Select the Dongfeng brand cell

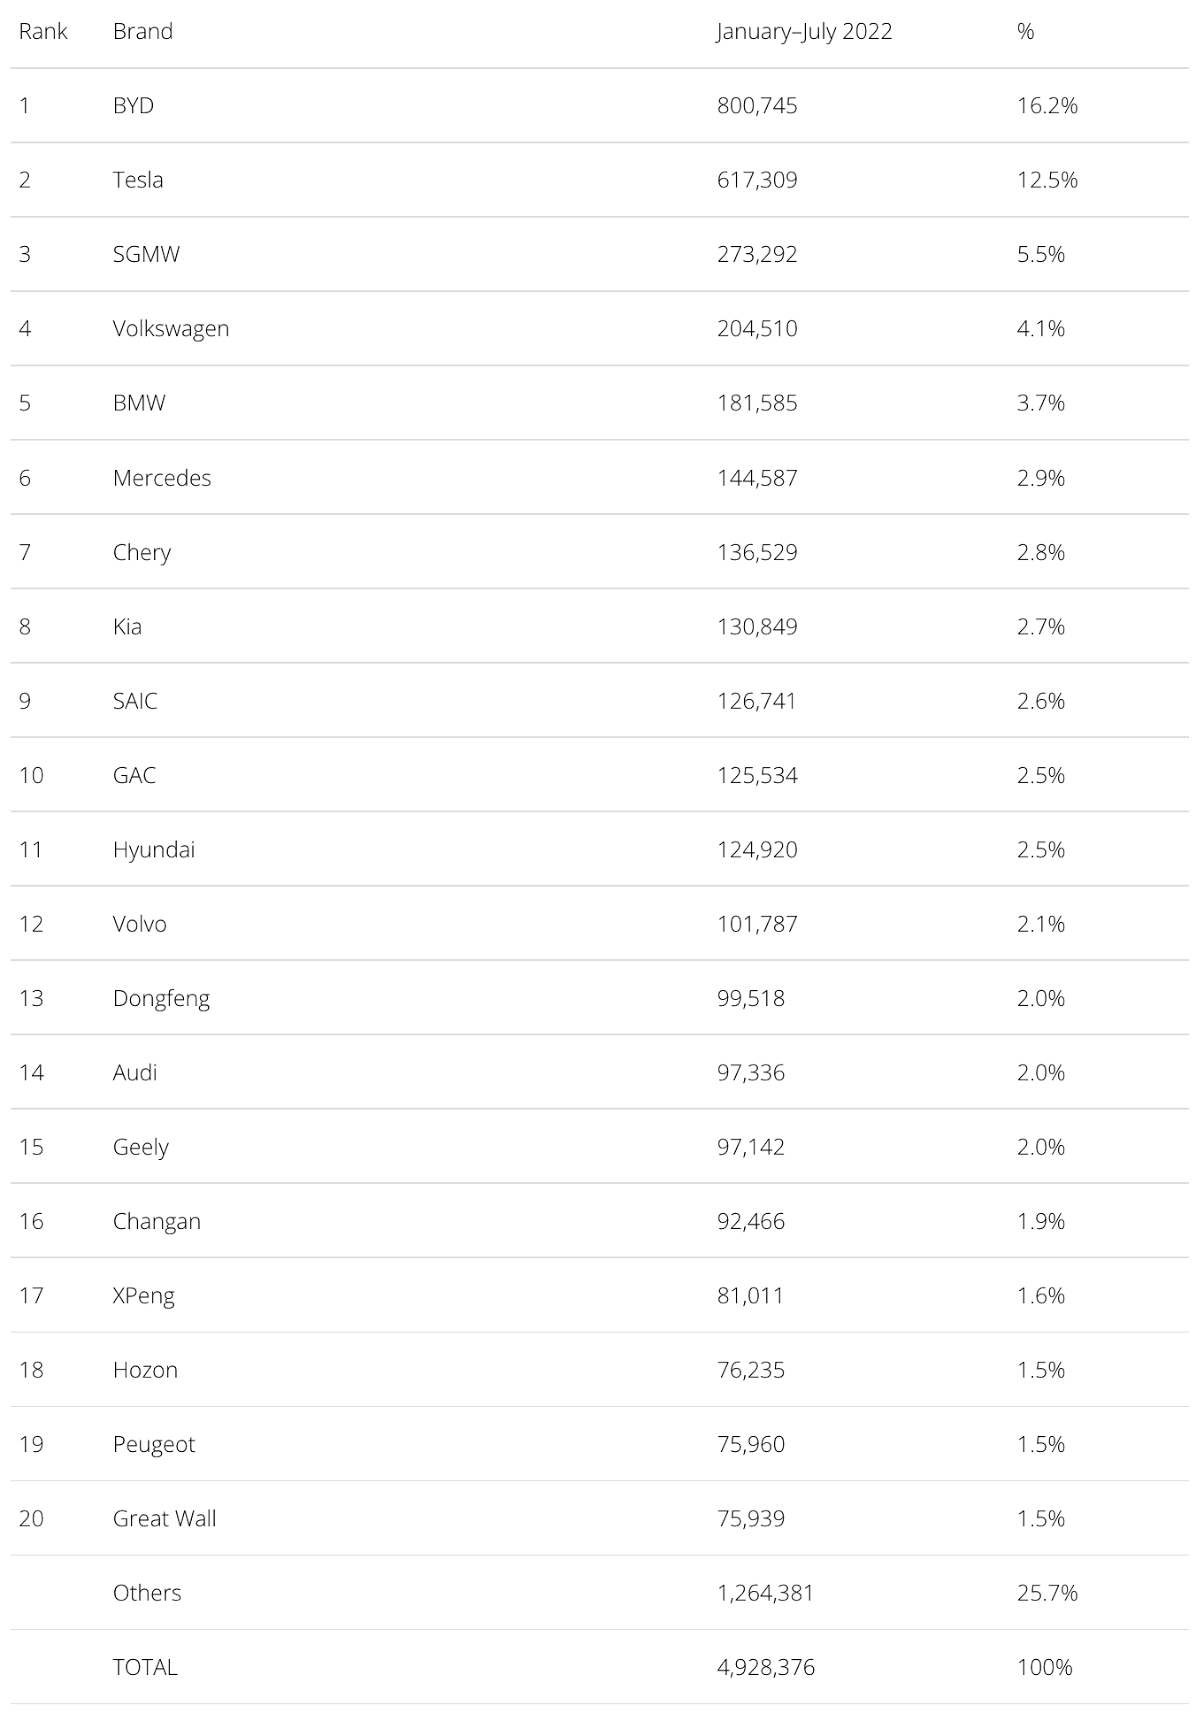[161, 998]
